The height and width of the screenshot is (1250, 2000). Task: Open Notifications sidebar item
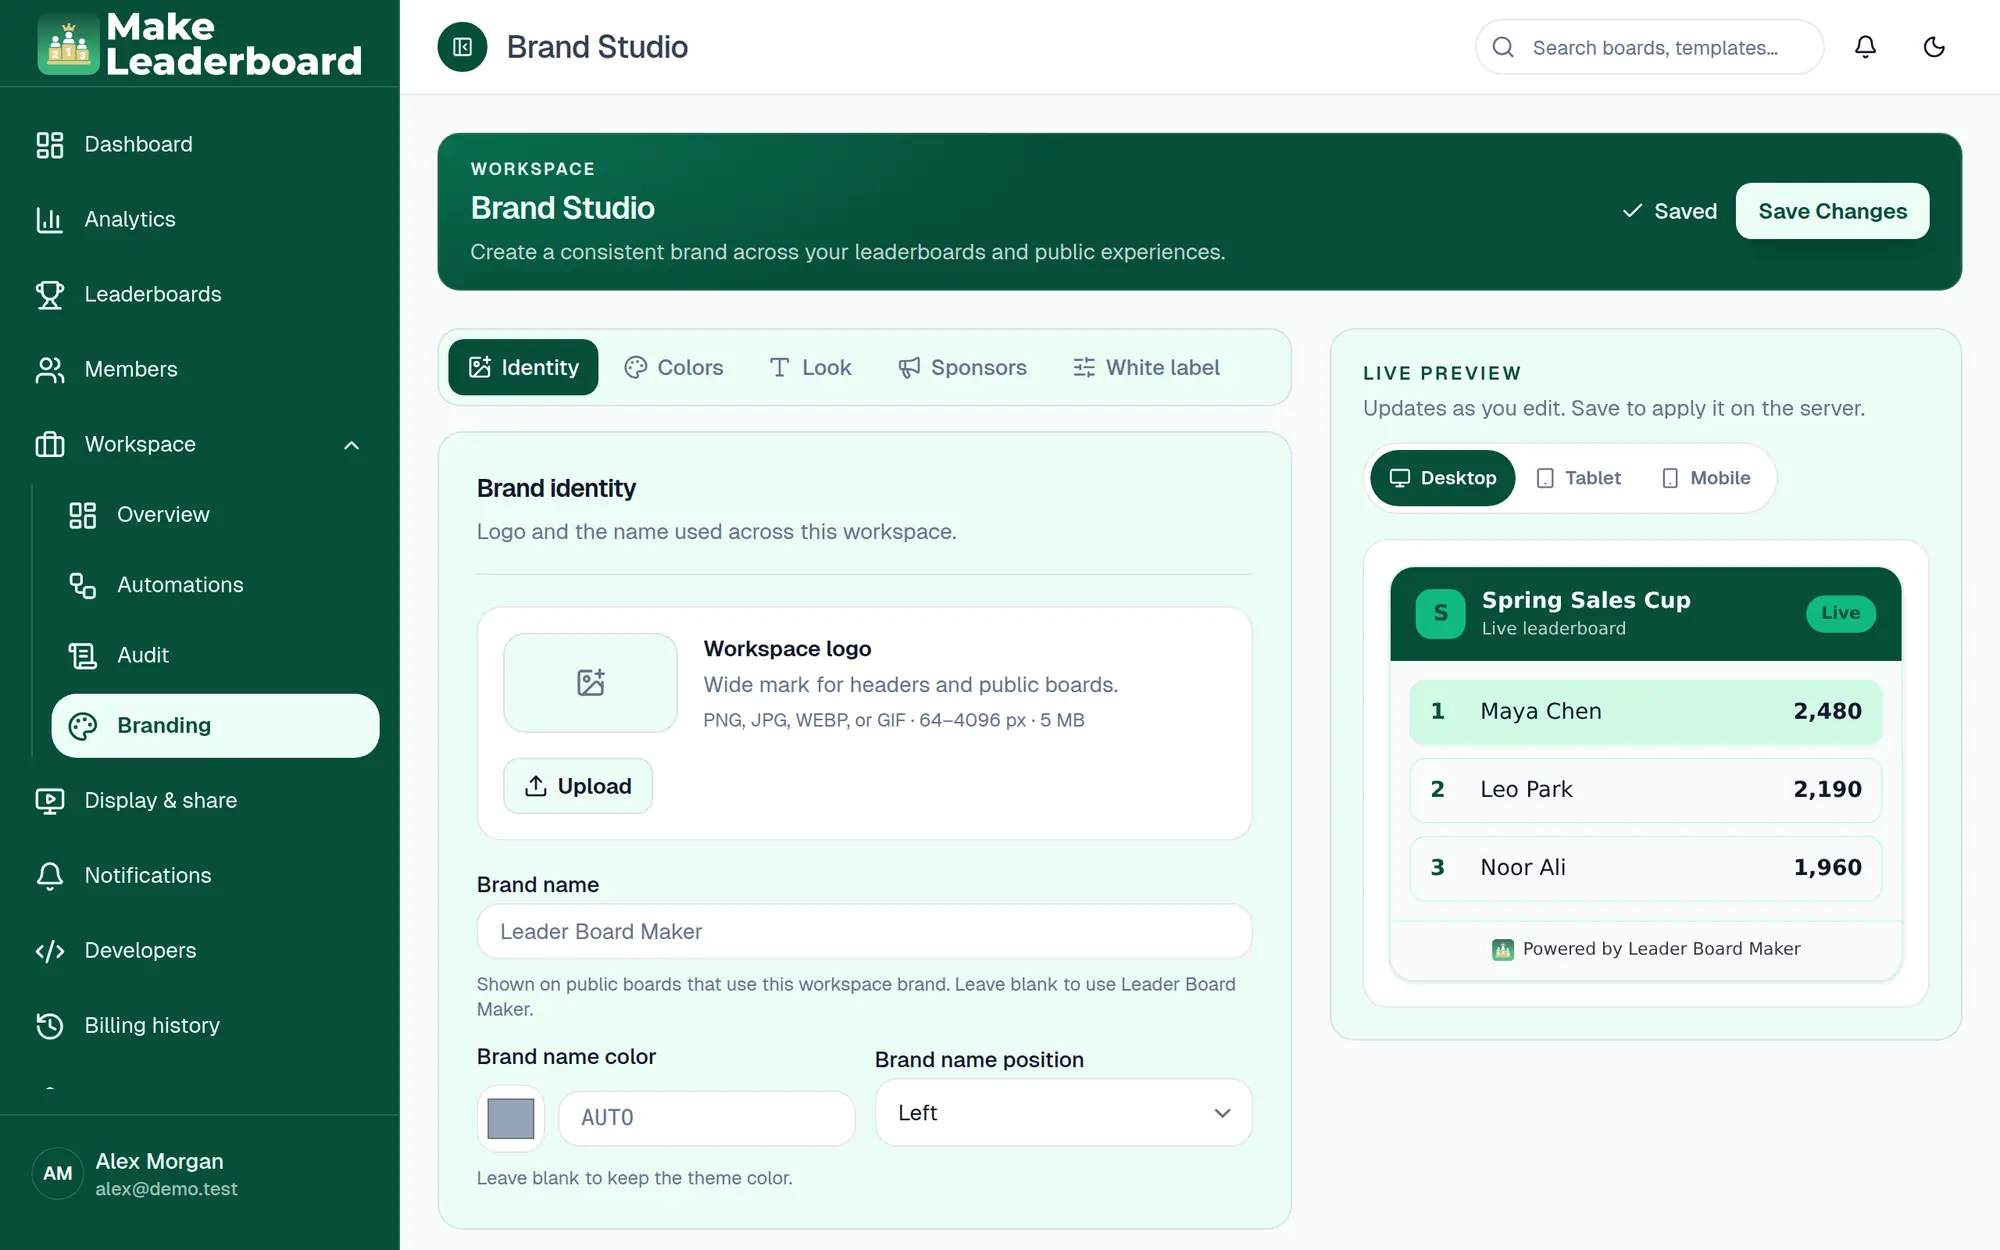(x=200, y=875)
